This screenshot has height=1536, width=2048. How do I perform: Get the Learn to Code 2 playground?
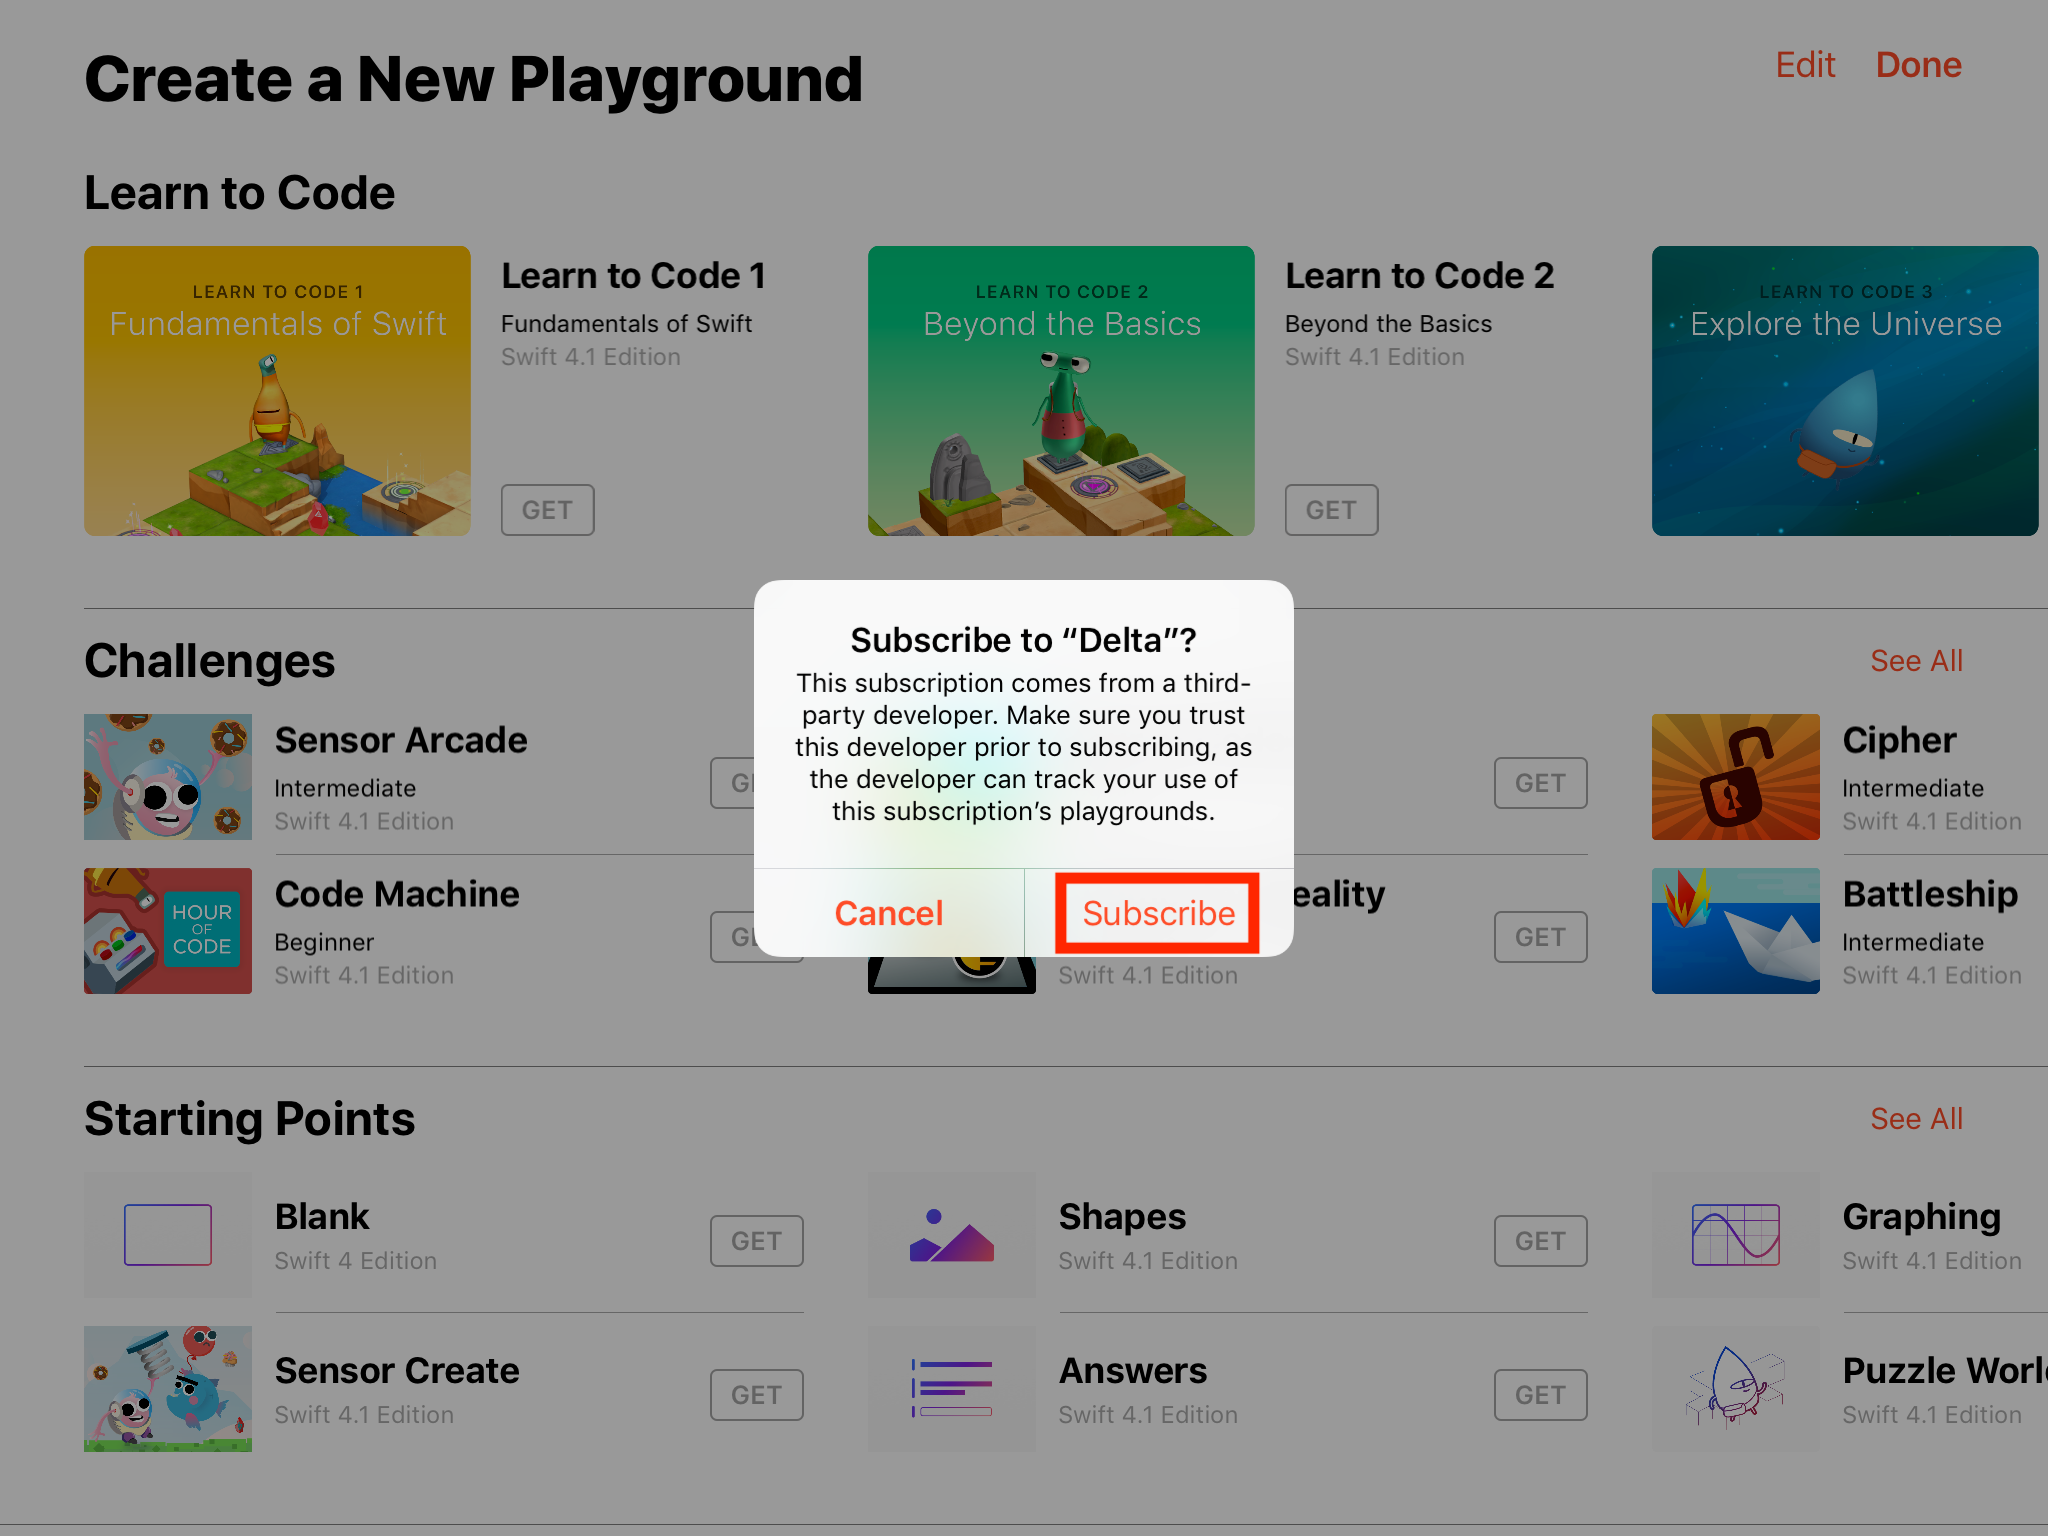[x=1332, y=510]
